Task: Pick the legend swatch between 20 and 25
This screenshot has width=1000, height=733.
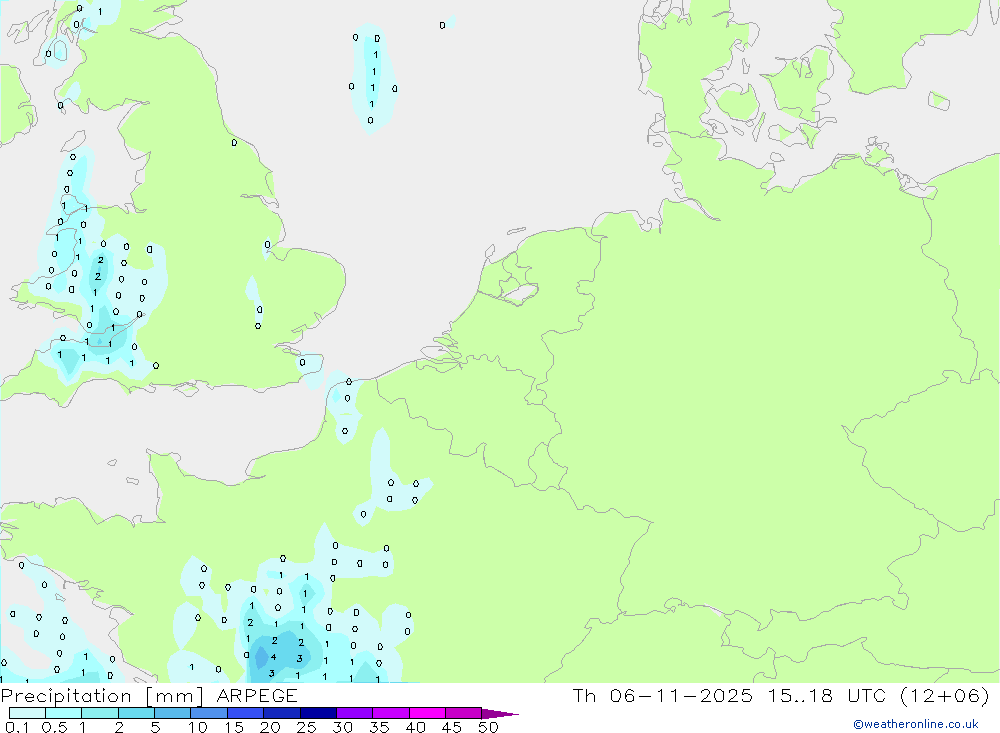Action: (282, 713)
